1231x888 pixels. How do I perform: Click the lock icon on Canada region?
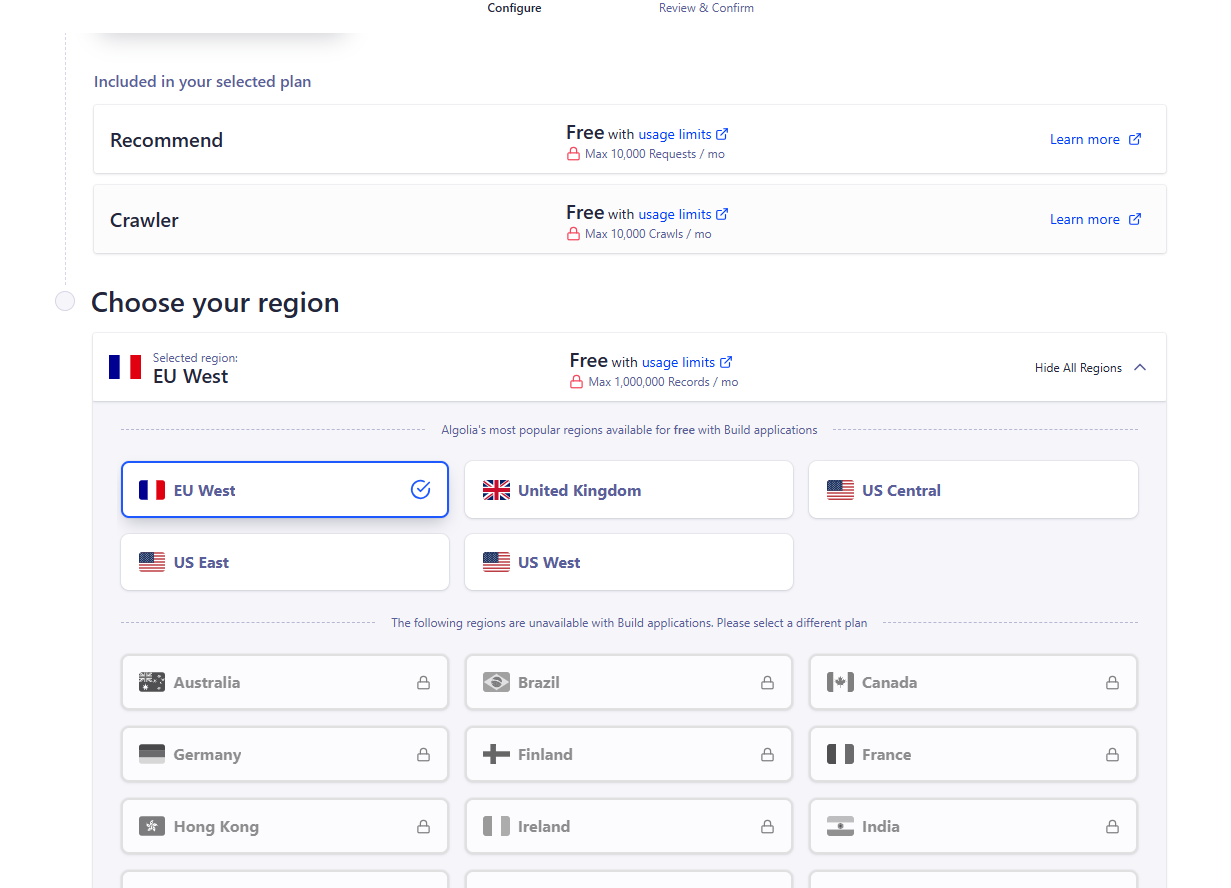tap(1112, 683)
